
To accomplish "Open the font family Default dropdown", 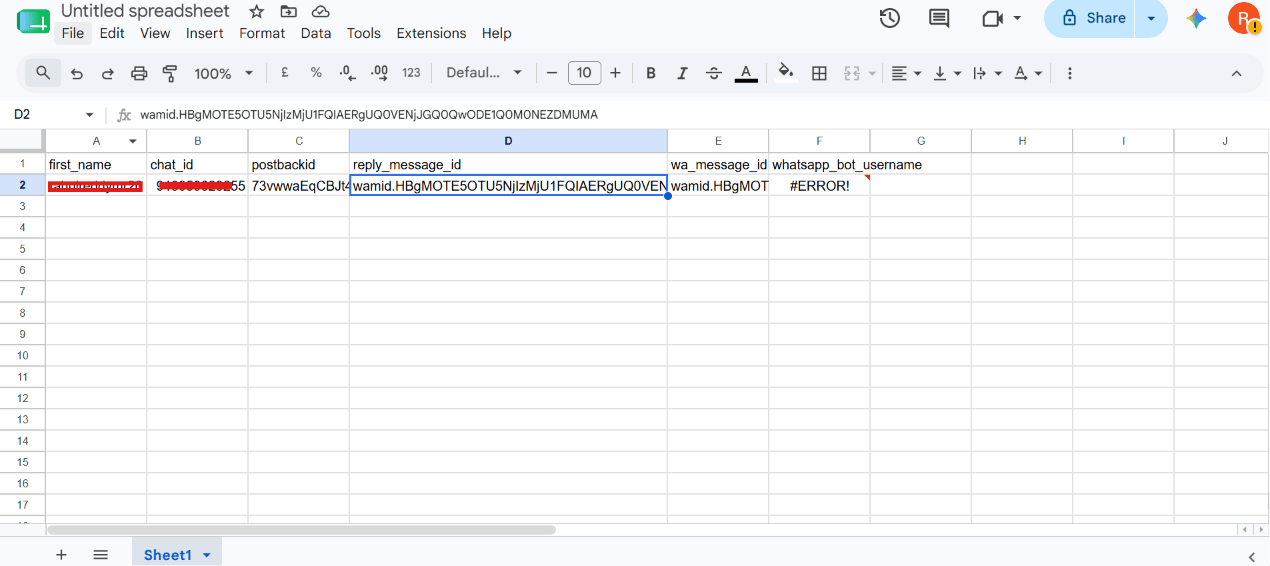I will point(484,73).
